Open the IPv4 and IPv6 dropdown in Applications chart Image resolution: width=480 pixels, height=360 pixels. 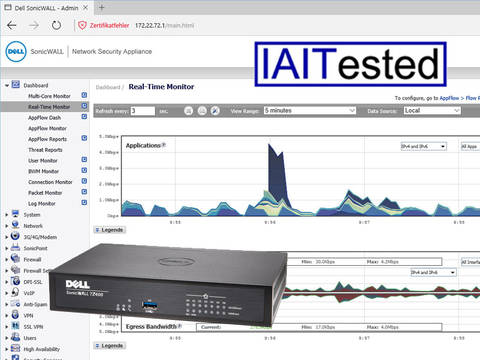click(423, 146)
